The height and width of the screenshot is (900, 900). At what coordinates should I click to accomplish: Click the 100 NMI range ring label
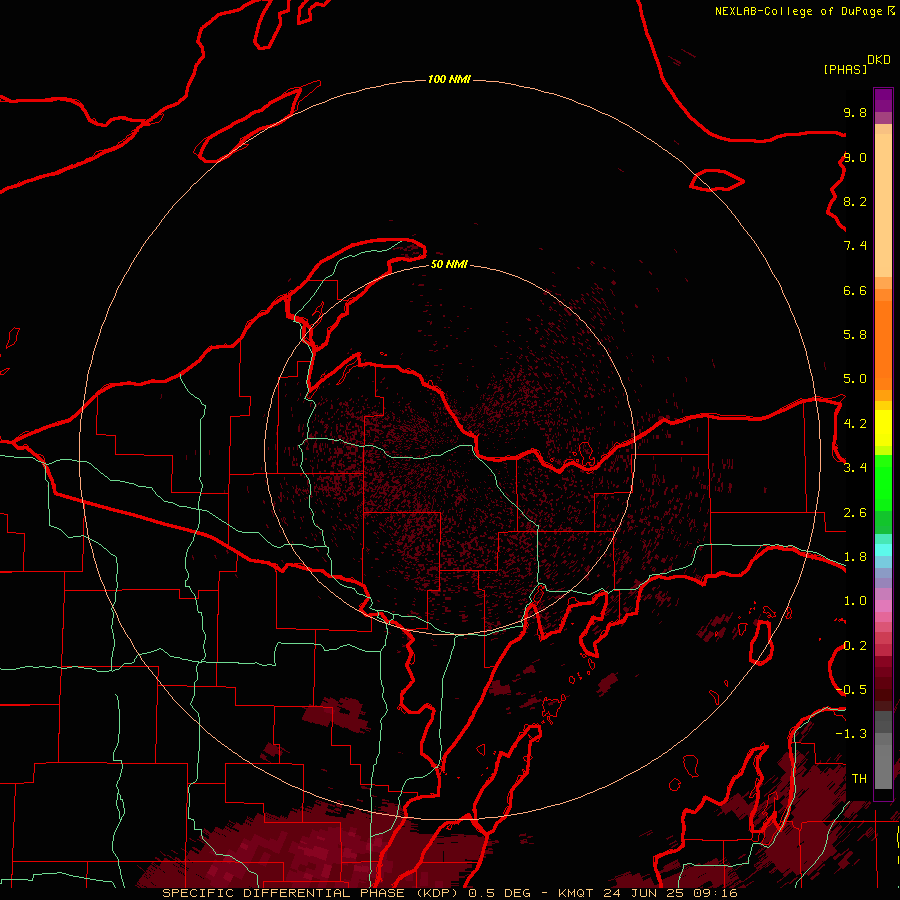[x=449, y=79]
